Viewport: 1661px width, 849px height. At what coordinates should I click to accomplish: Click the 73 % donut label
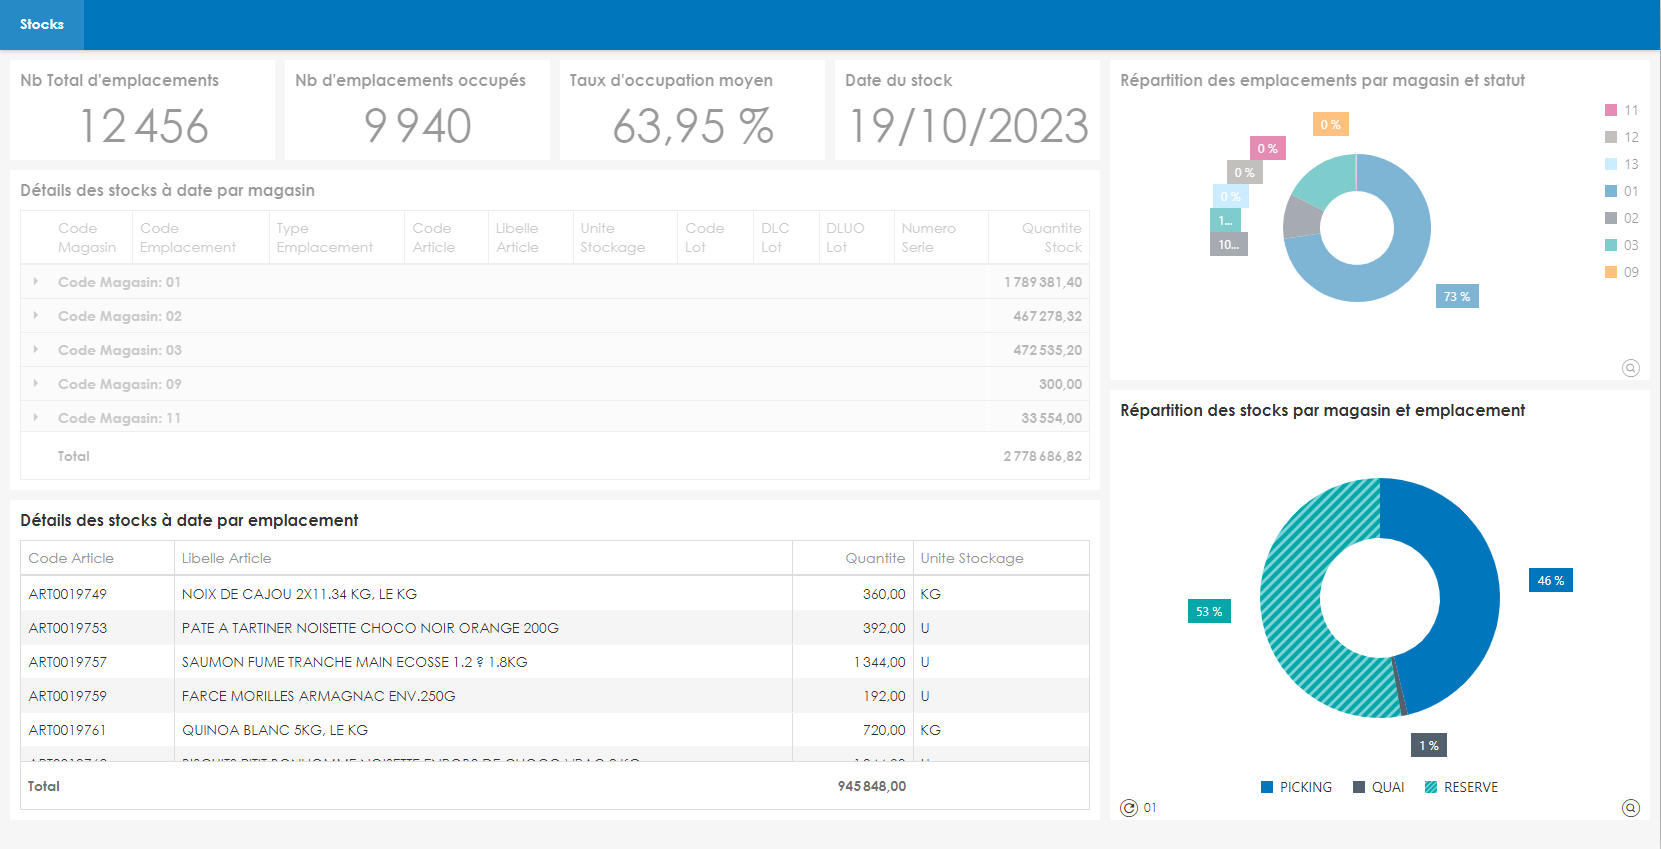tap(1456, 297)
